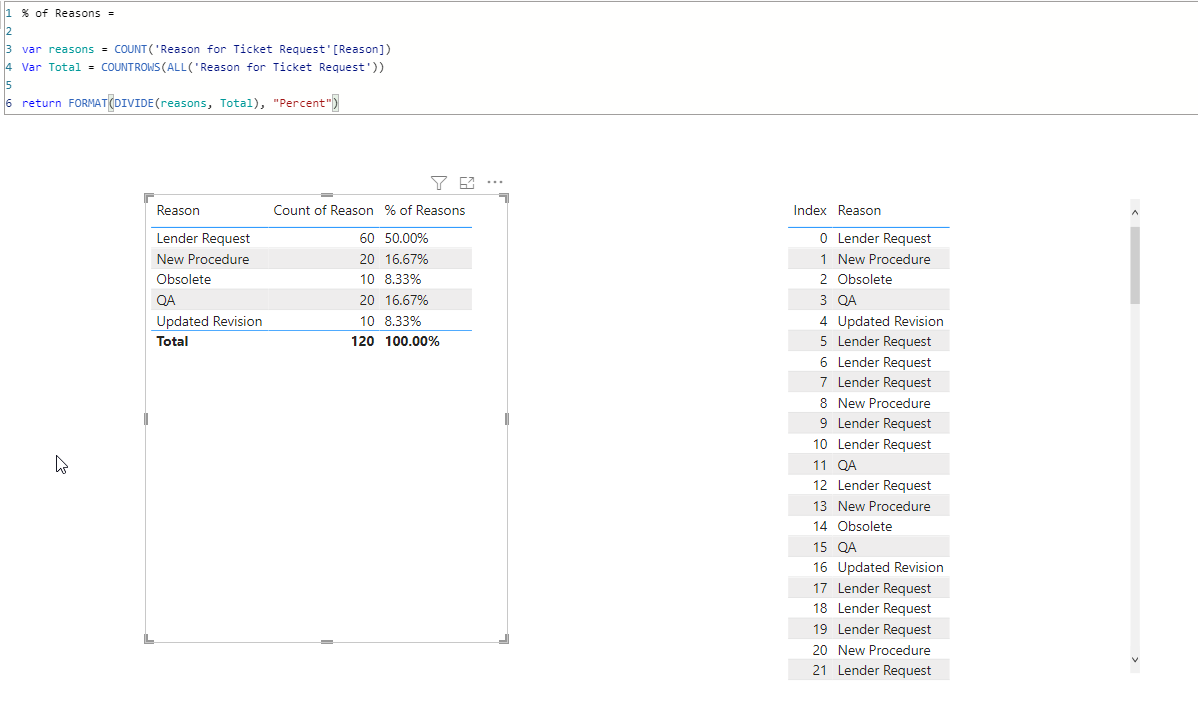This screenshot has width=1198, height=722.
Task: Click the right table's scrollbar thumb
Action: [x=1135, y=265]
